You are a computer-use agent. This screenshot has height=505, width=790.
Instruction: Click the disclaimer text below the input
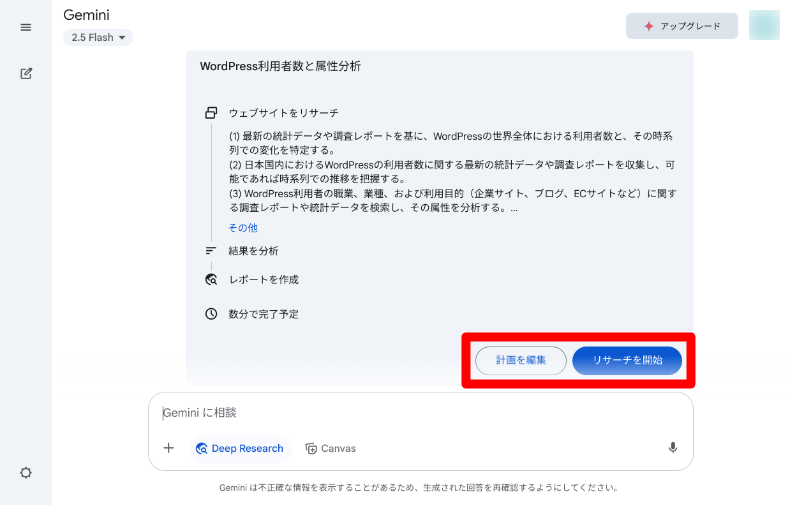(x=419, y=487)
